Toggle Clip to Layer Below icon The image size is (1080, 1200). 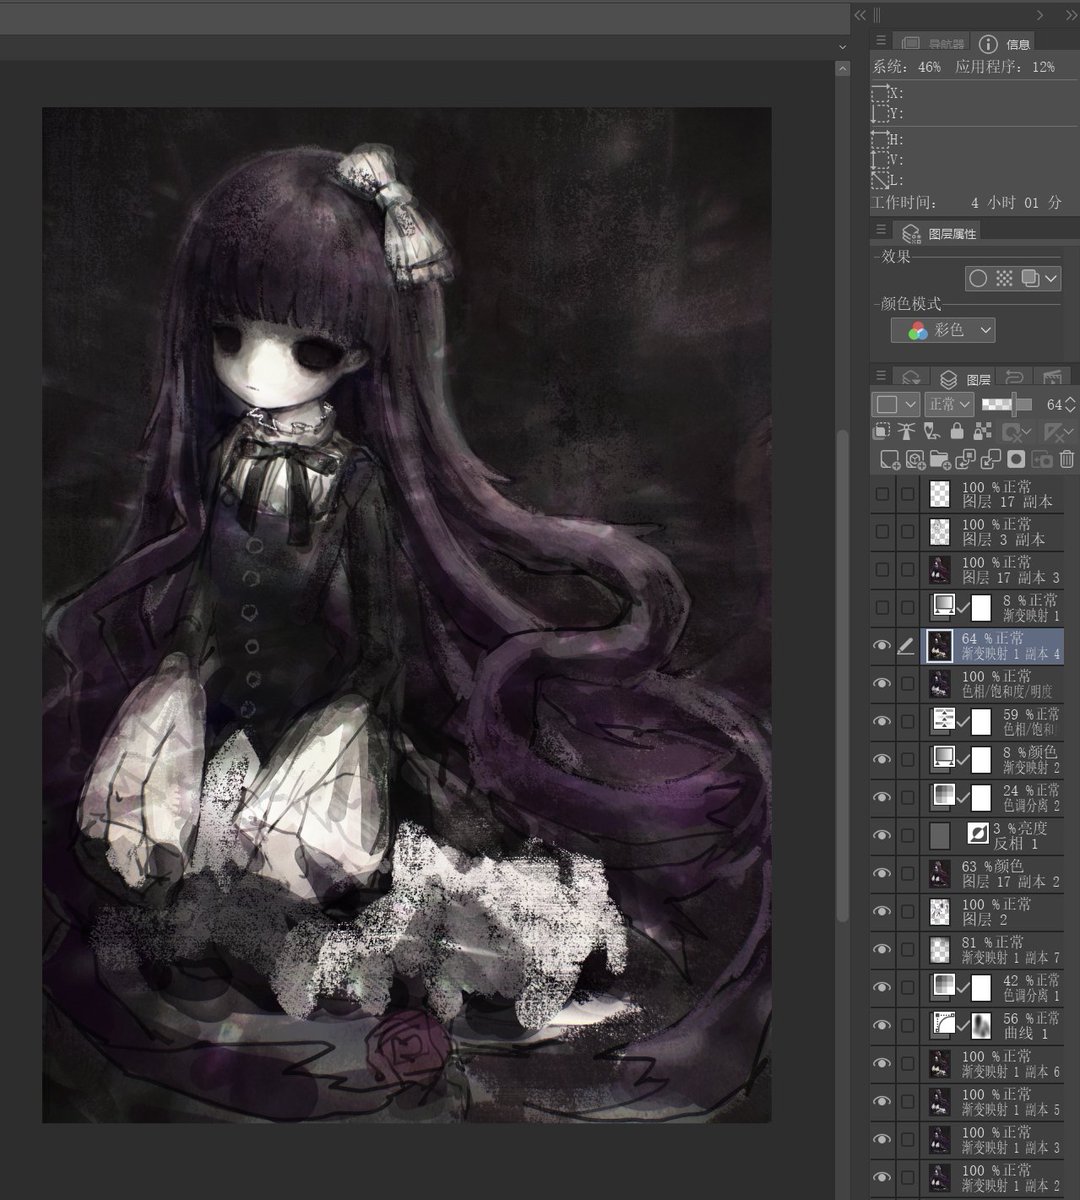point(881,431)
